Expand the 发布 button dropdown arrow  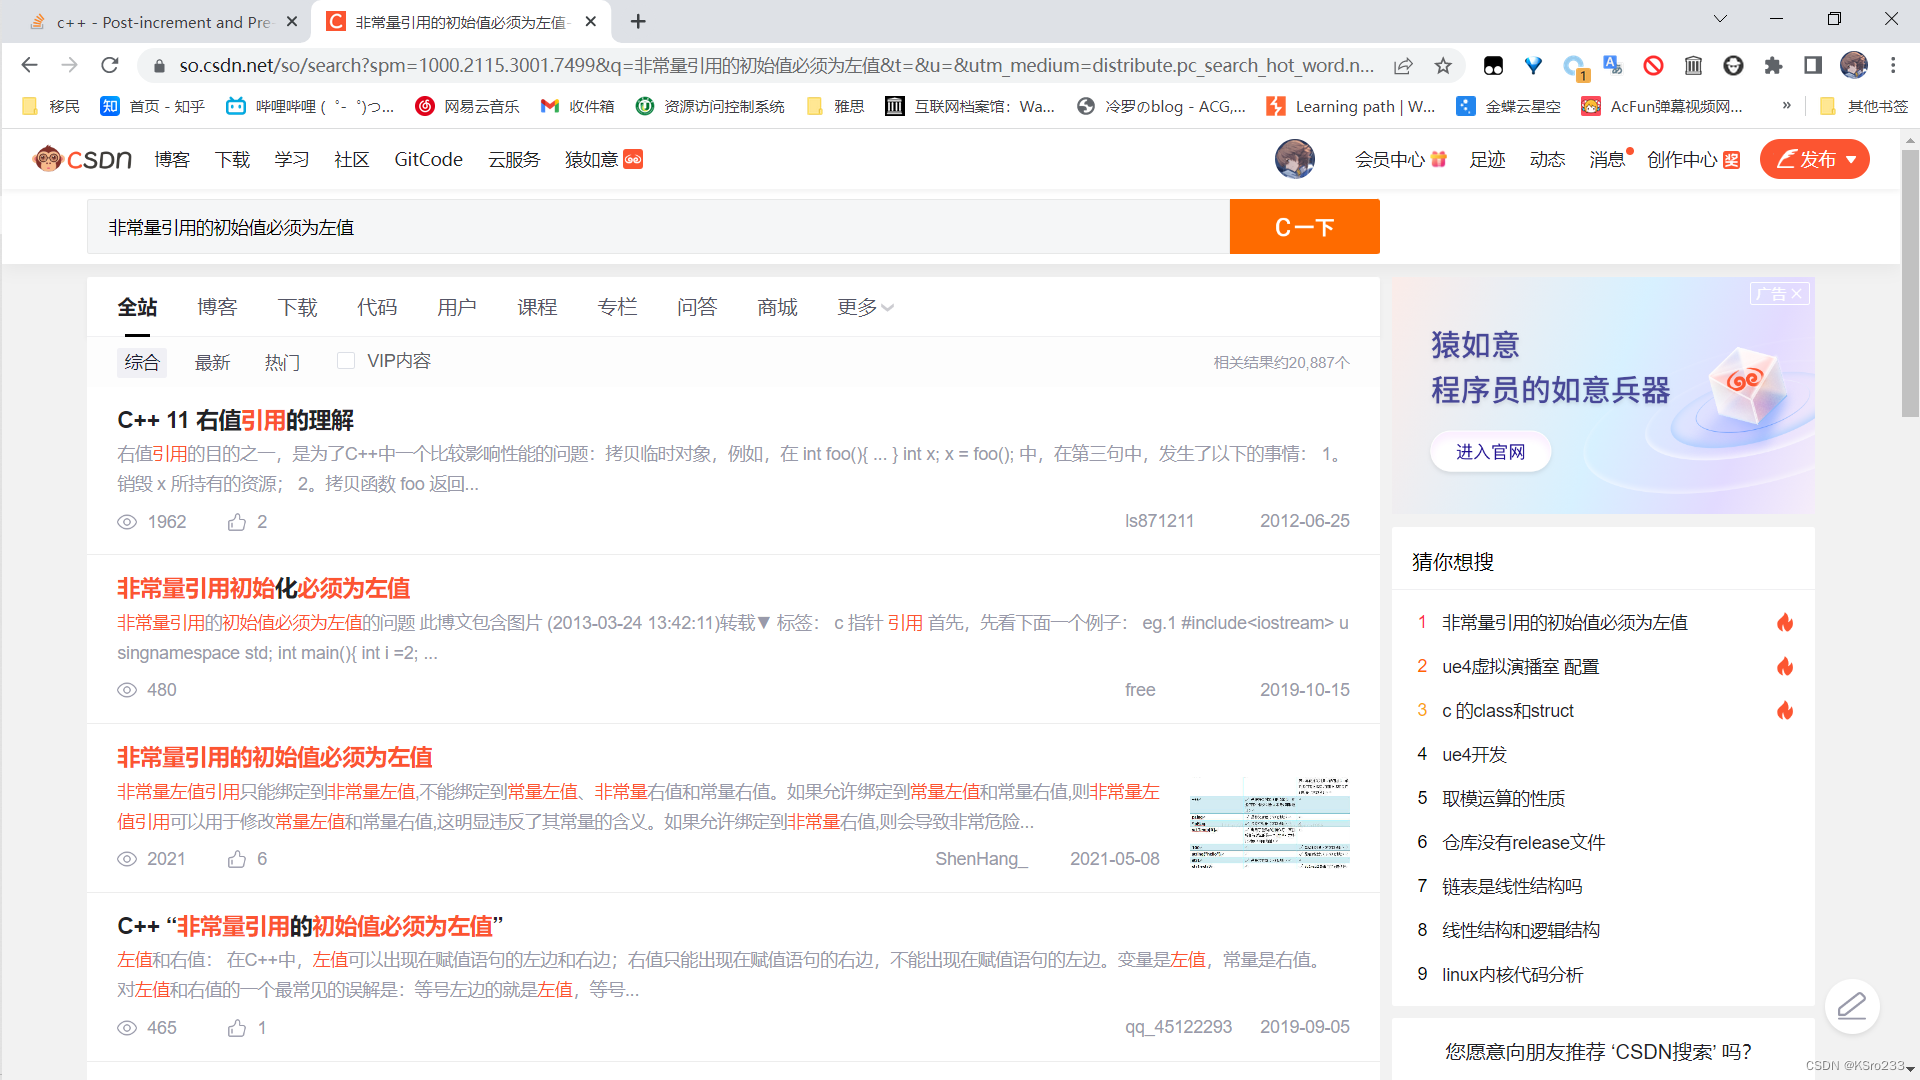(1851, 160)
